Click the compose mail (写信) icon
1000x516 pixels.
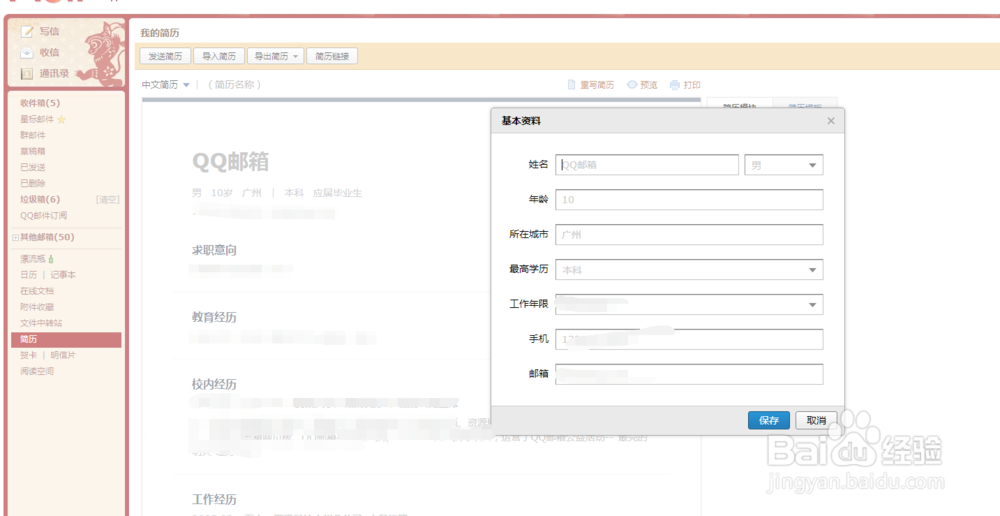click(27, 31)
